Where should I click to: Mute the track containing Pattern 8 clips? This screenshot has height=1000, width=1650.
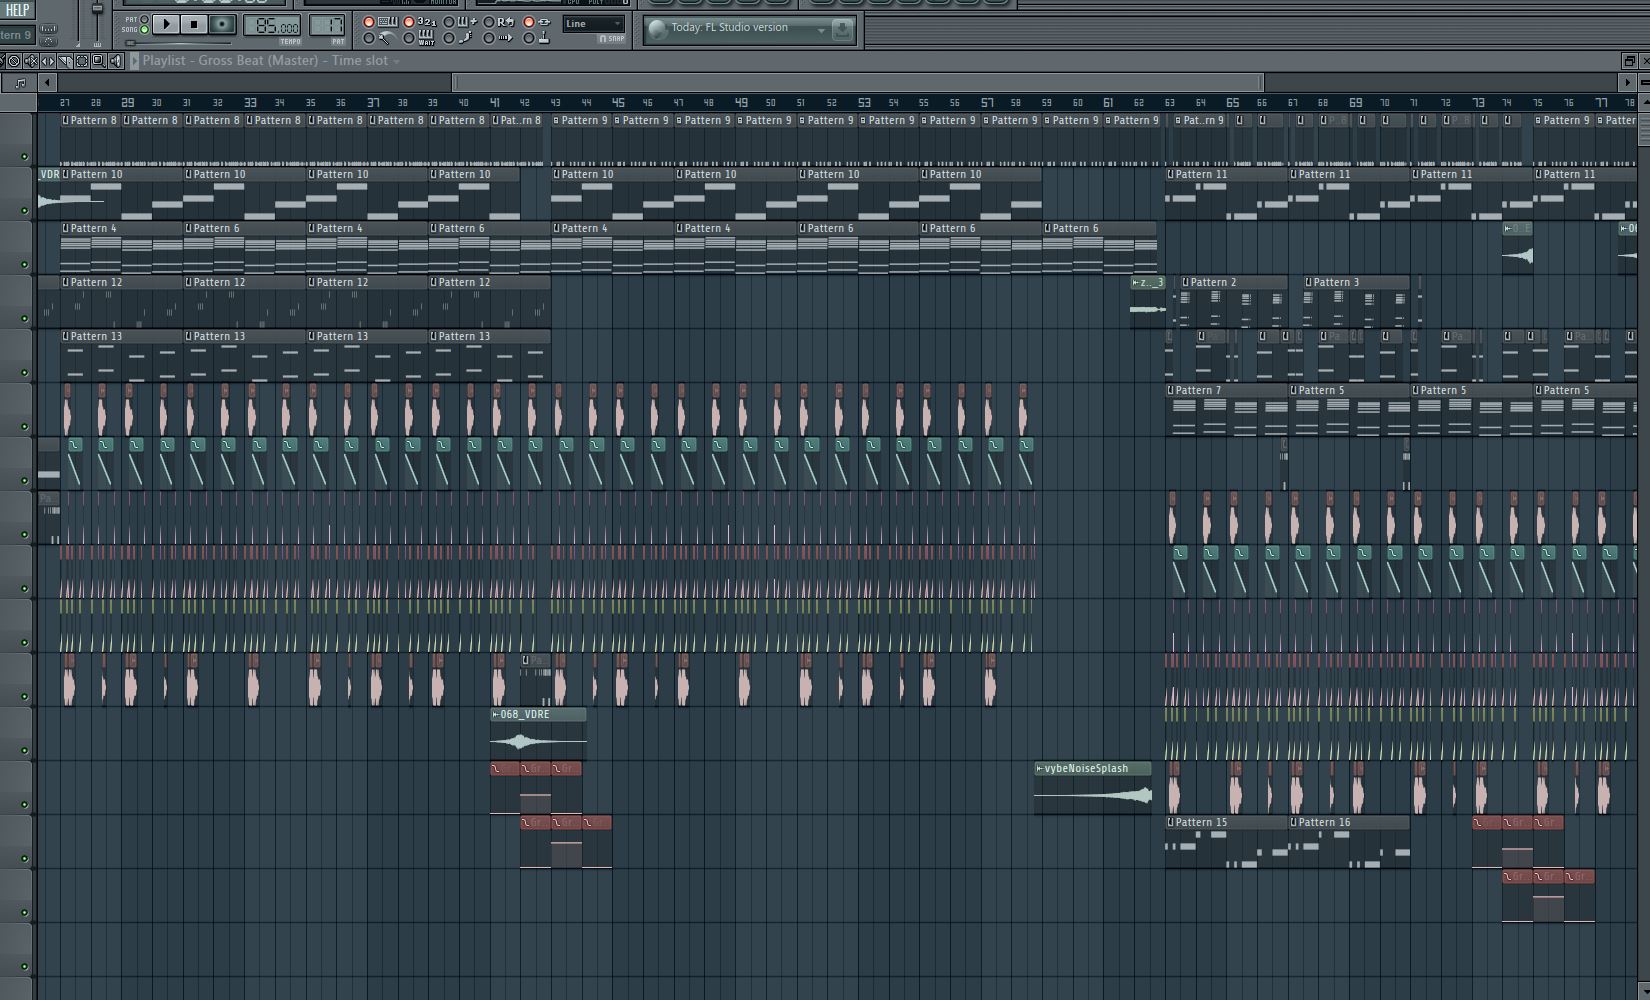click(x=24, y=156)
